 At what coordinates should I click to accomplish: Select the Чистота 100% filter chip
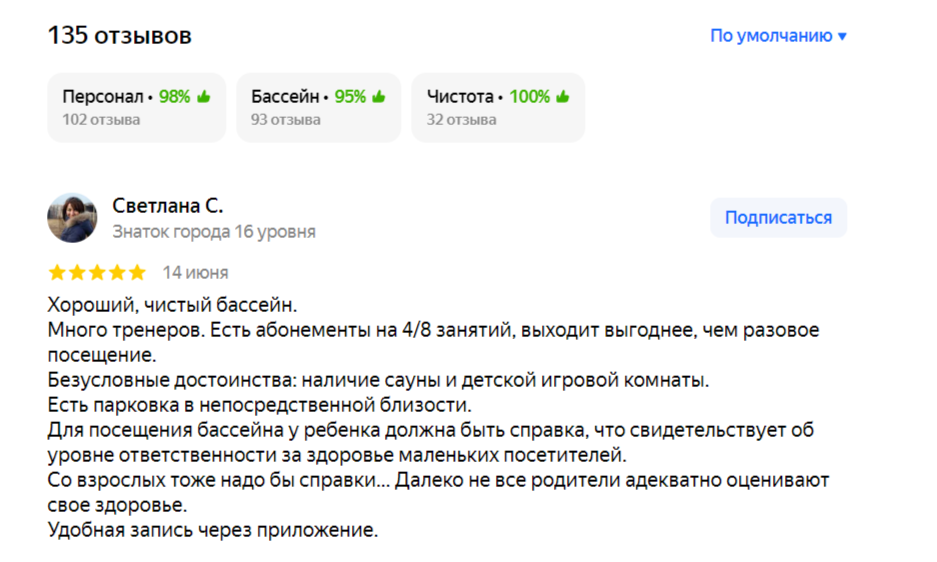(498, 108)
